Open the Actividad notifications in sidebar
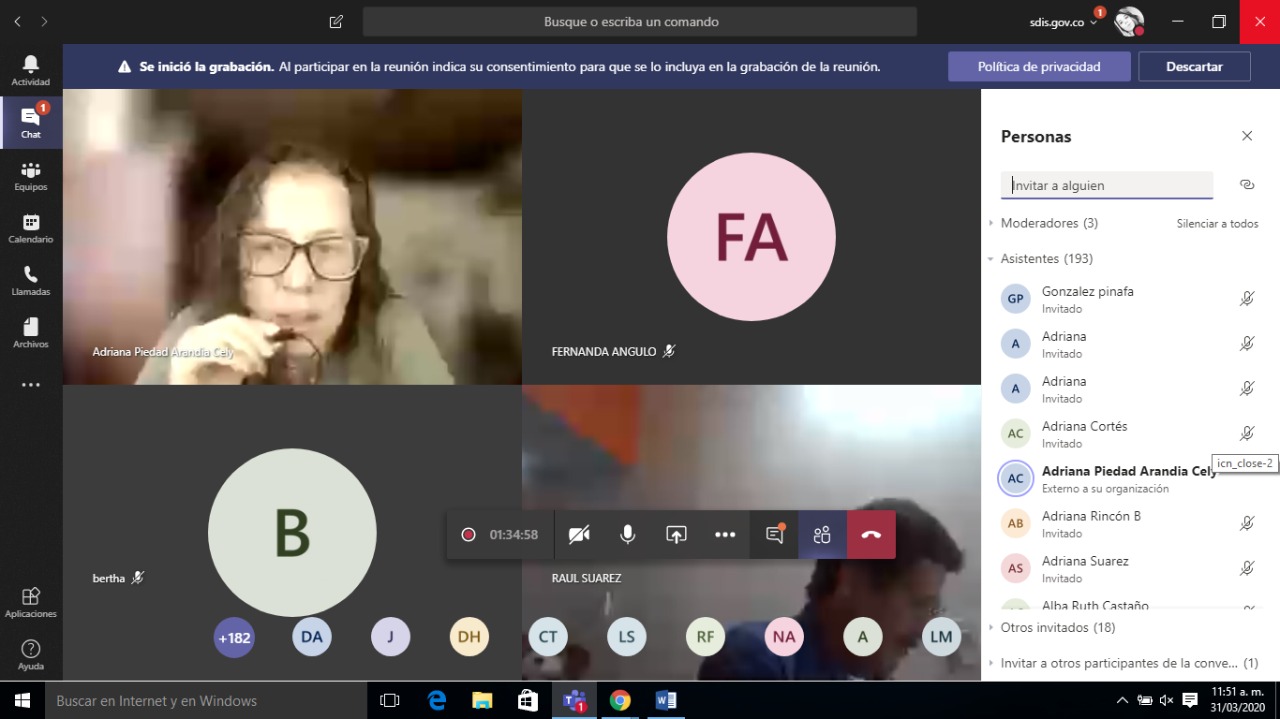 [x=31, y=70]
